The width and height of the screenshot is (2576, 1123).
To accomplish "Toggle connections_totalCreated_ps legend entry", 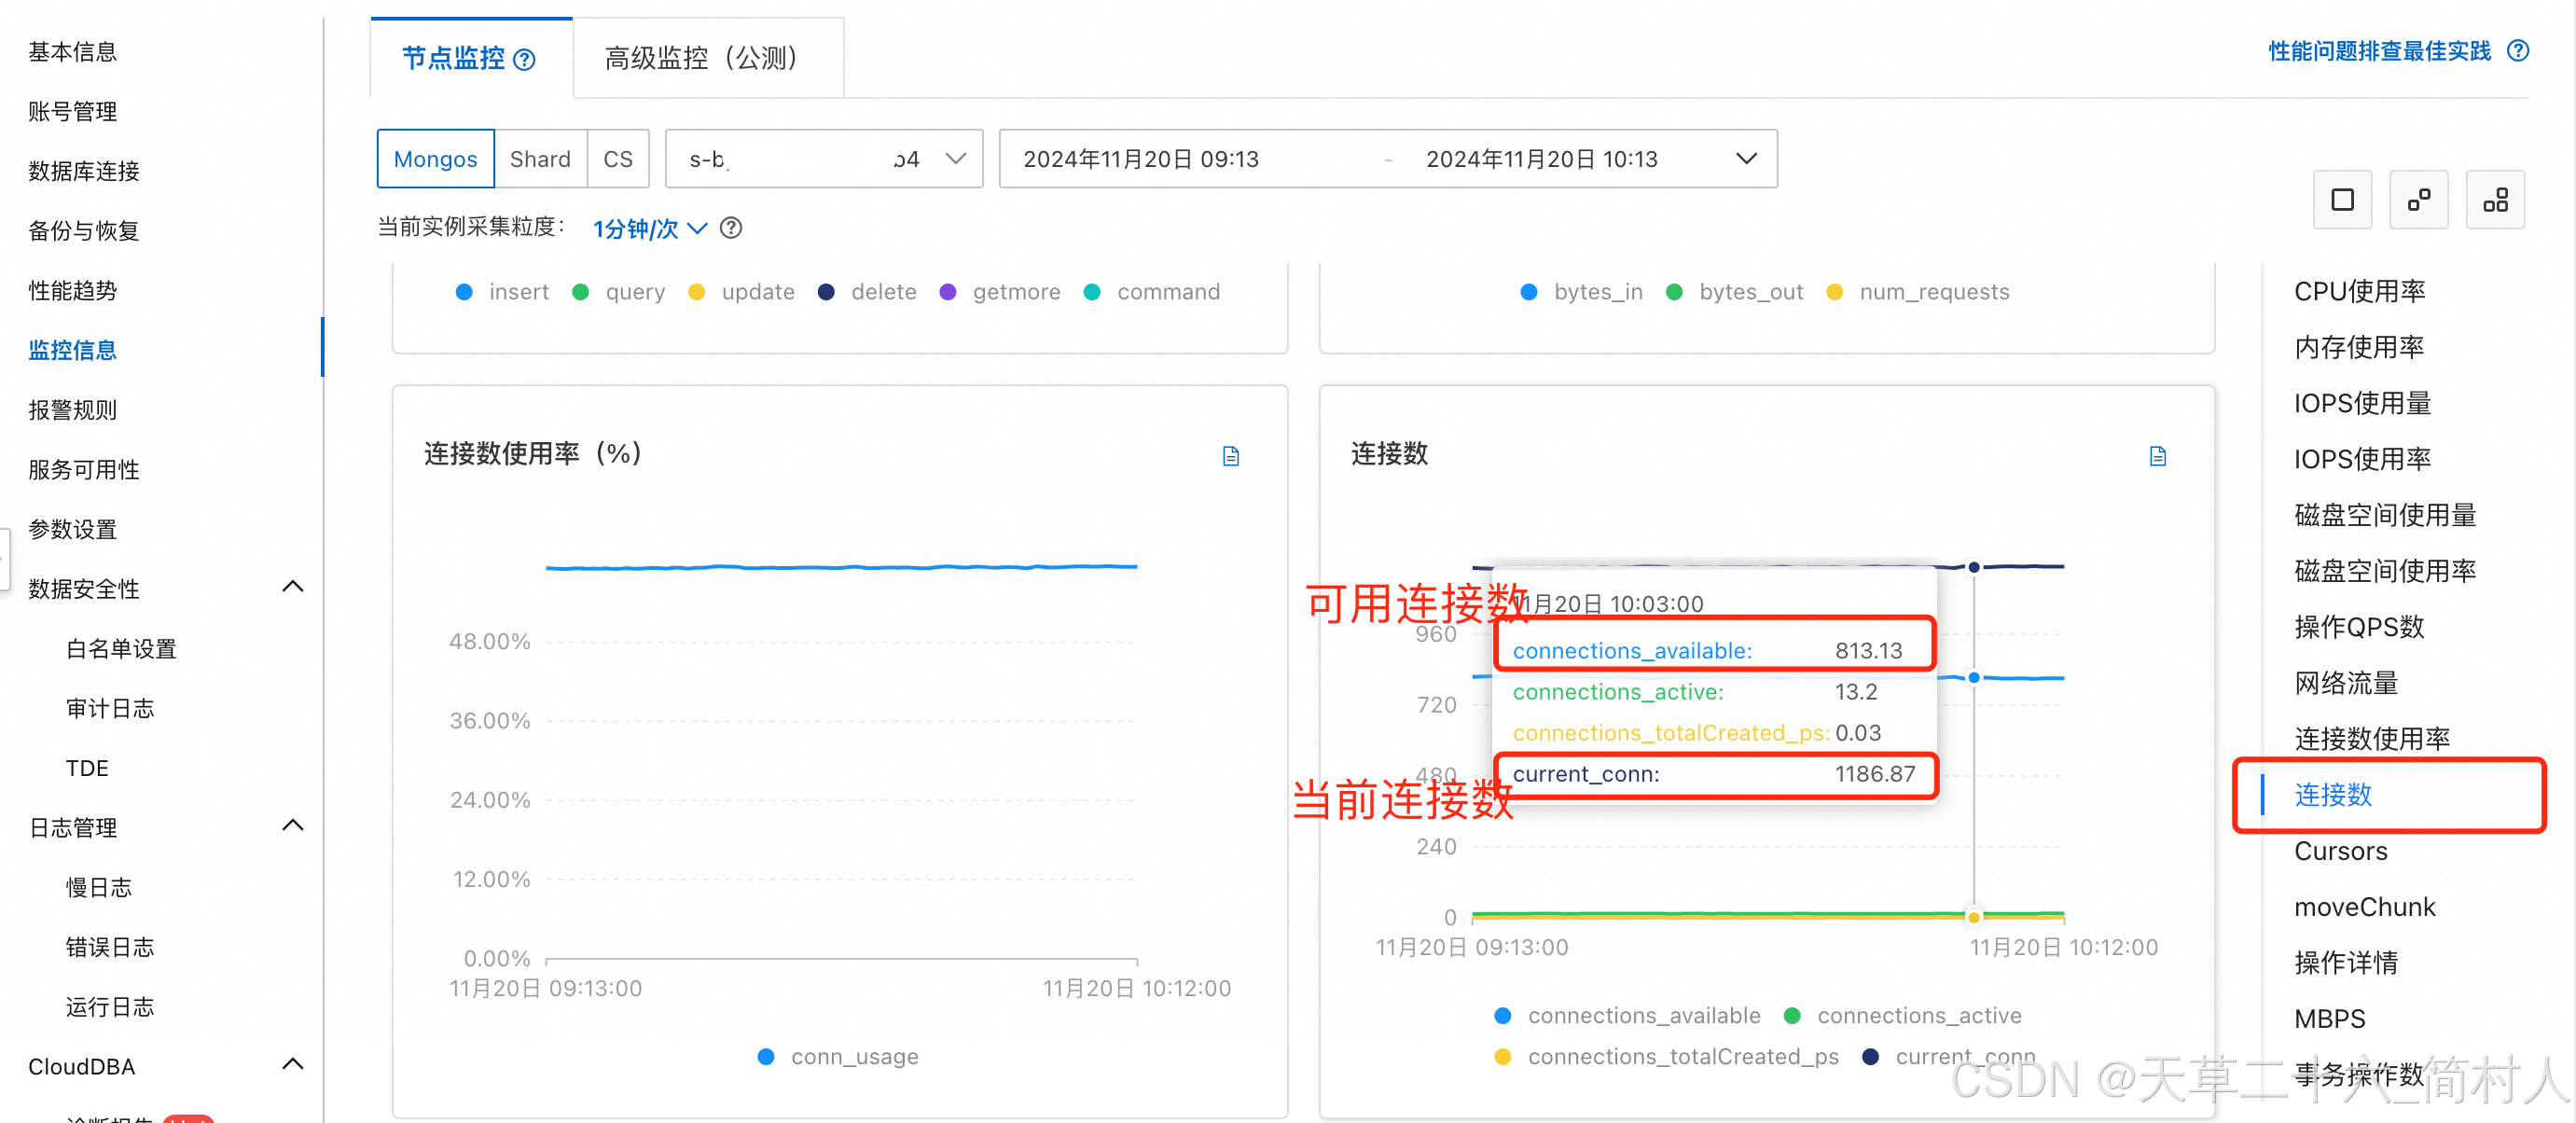I will click(x=1666, y=1057).
